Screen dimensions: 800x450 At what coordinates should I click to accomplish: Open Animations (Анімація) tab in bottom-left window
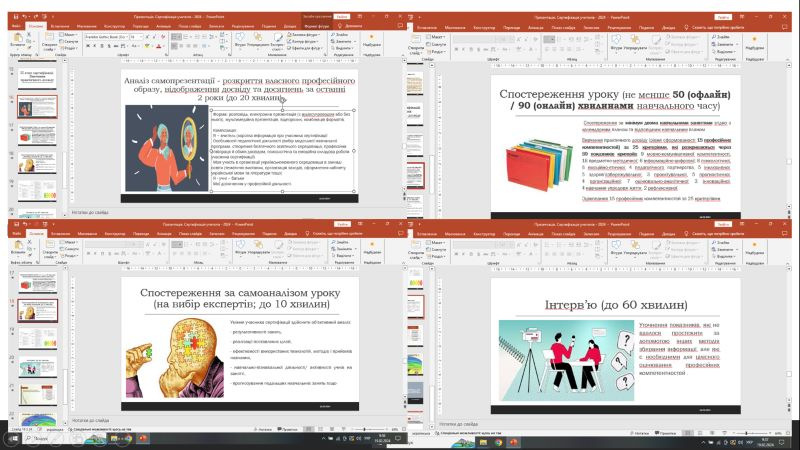164,234
